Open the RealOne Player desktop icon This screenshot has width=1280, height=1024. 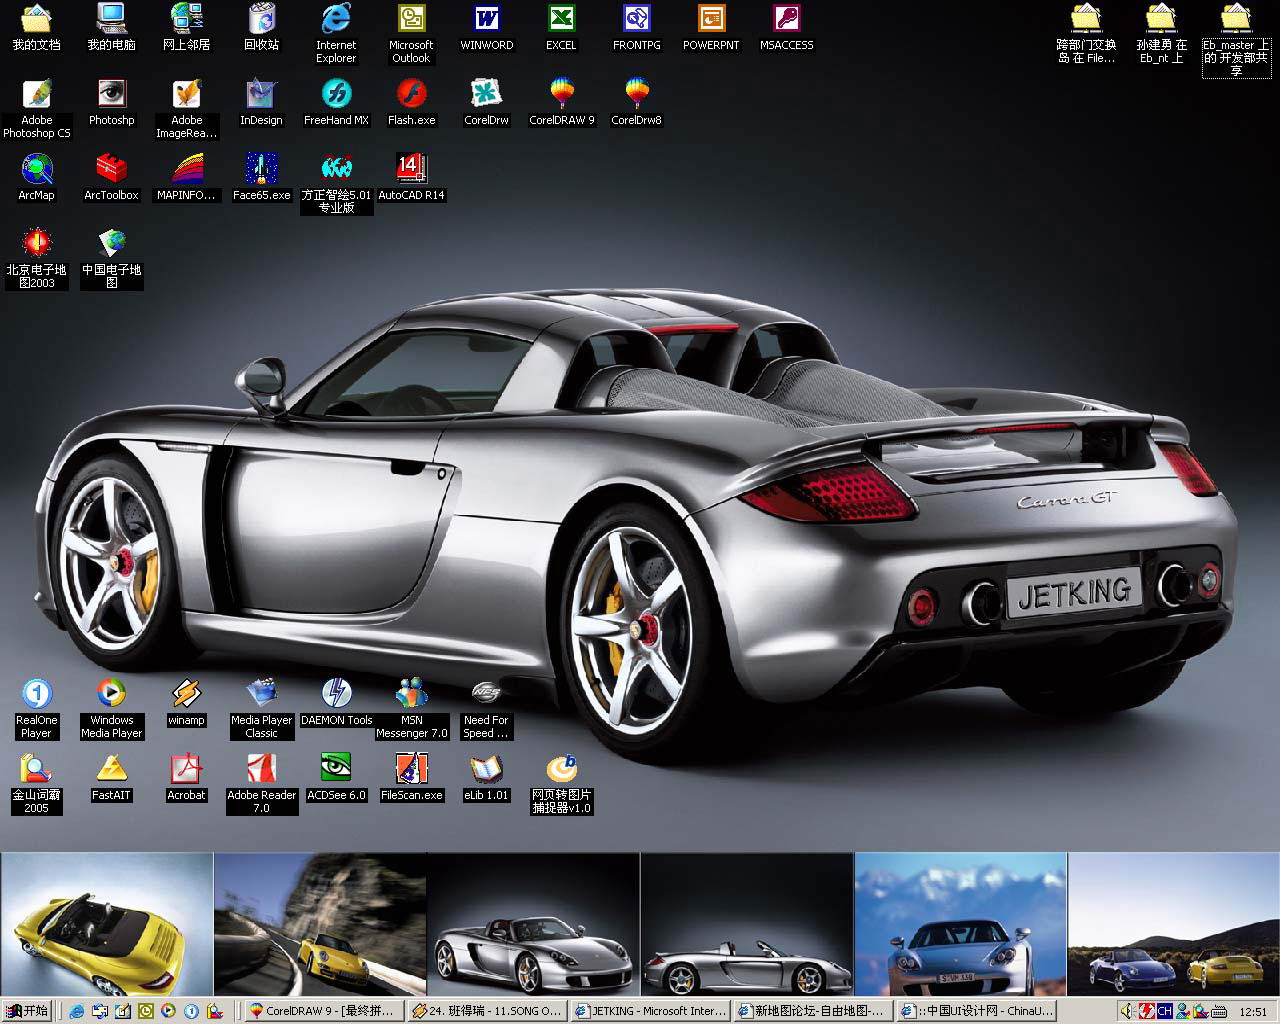tap(37, 694)
